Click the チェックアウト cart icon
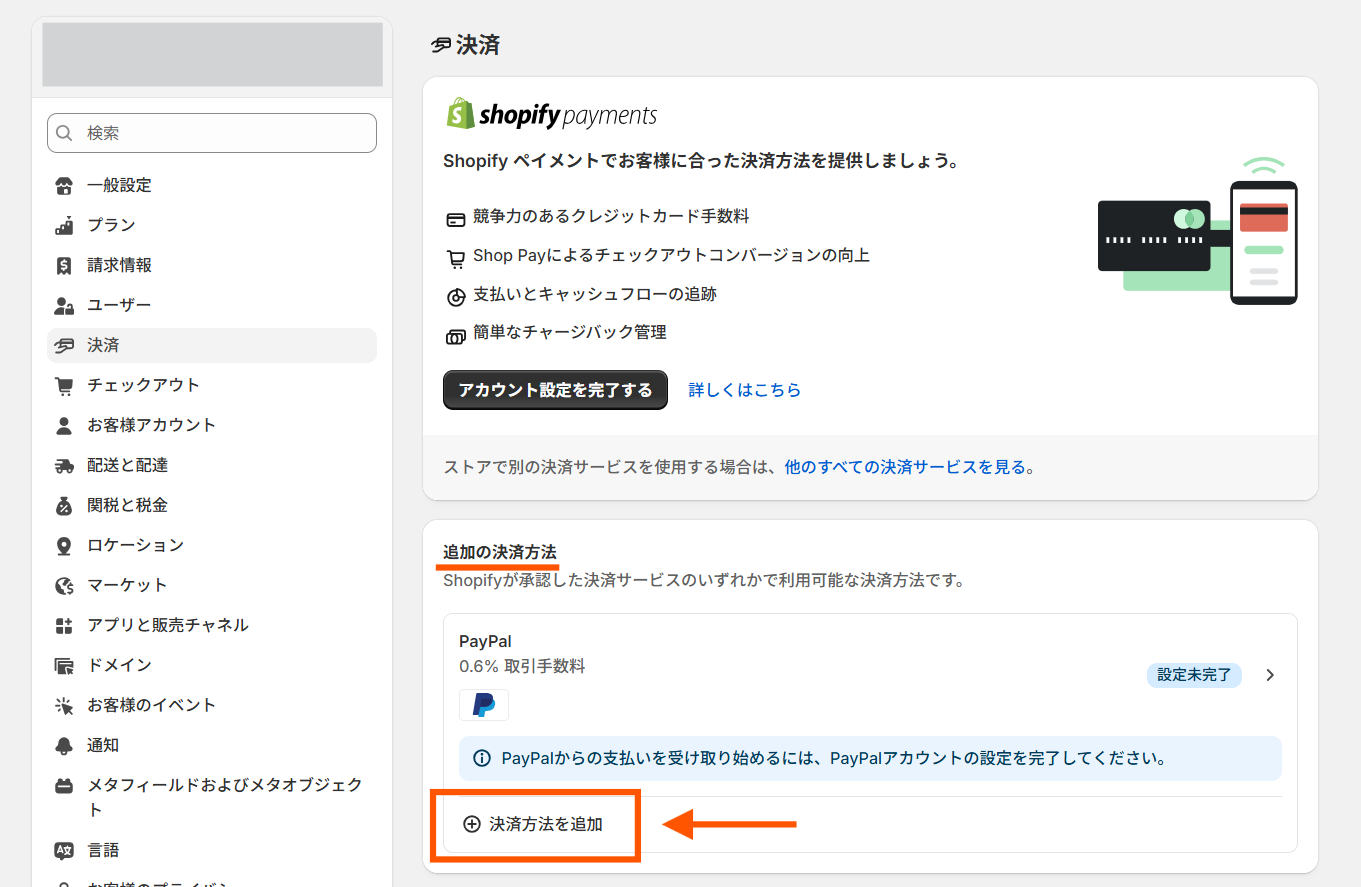The image size is (1361, 887). (64, 385)
